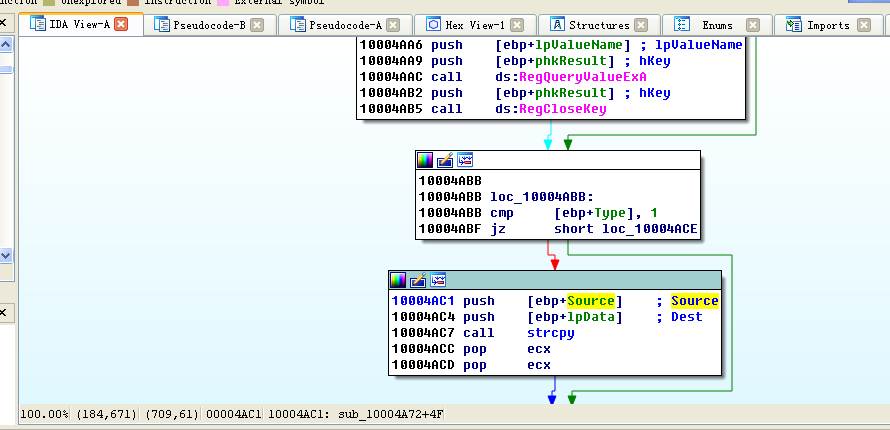890x430 pixels.
Task: Click the Hex View-1 tab icon
Action: tap(433, 25)
